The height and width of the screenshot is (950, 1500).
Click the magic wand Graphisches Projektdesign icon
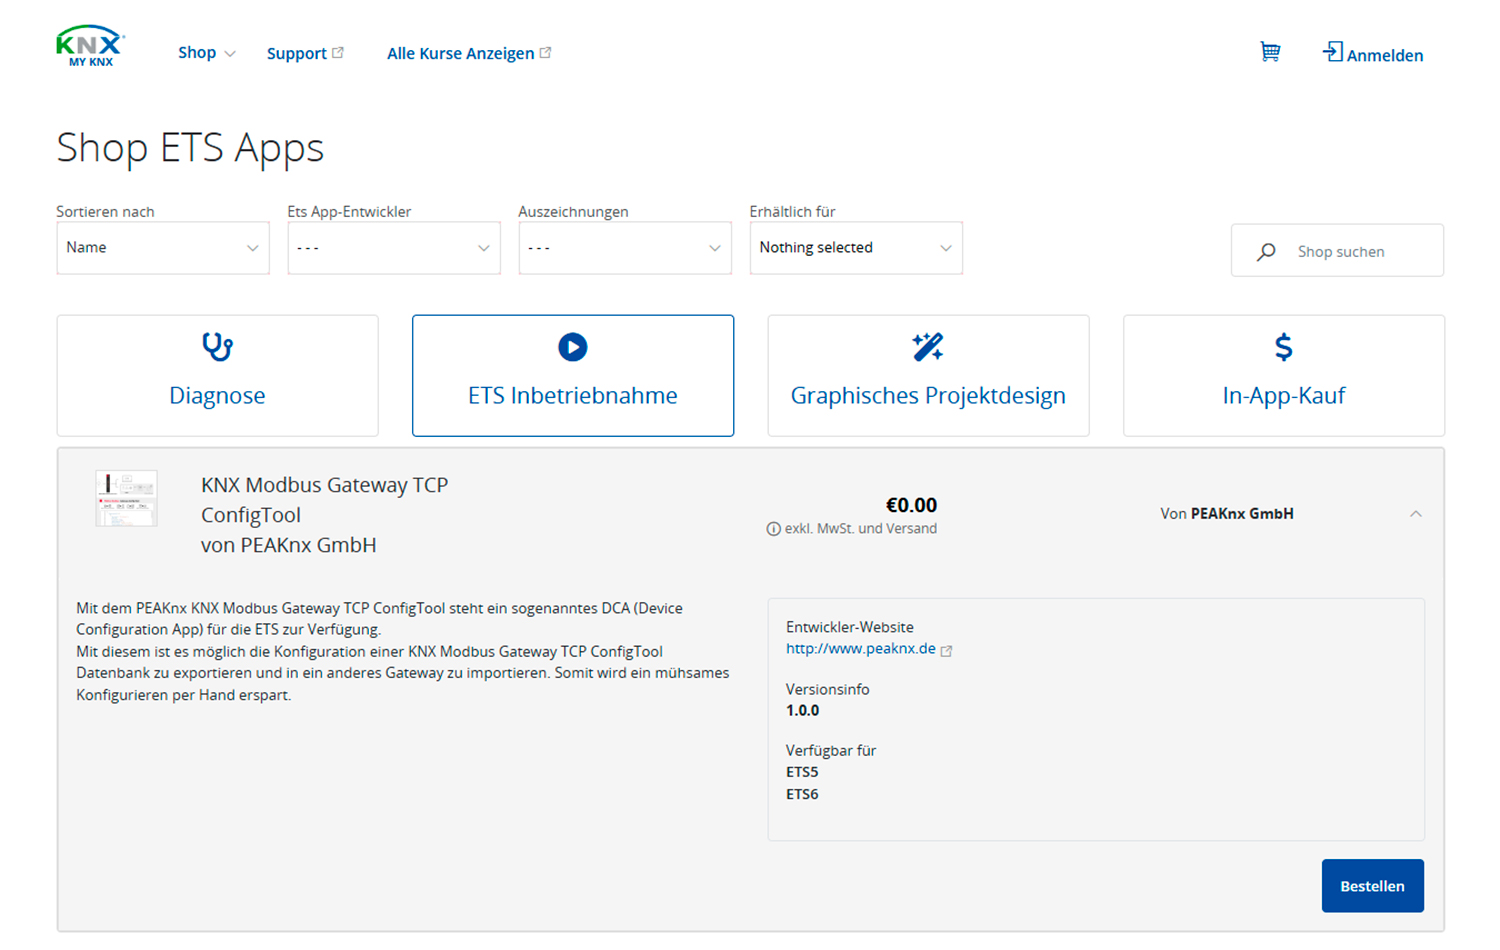point(928,347)
